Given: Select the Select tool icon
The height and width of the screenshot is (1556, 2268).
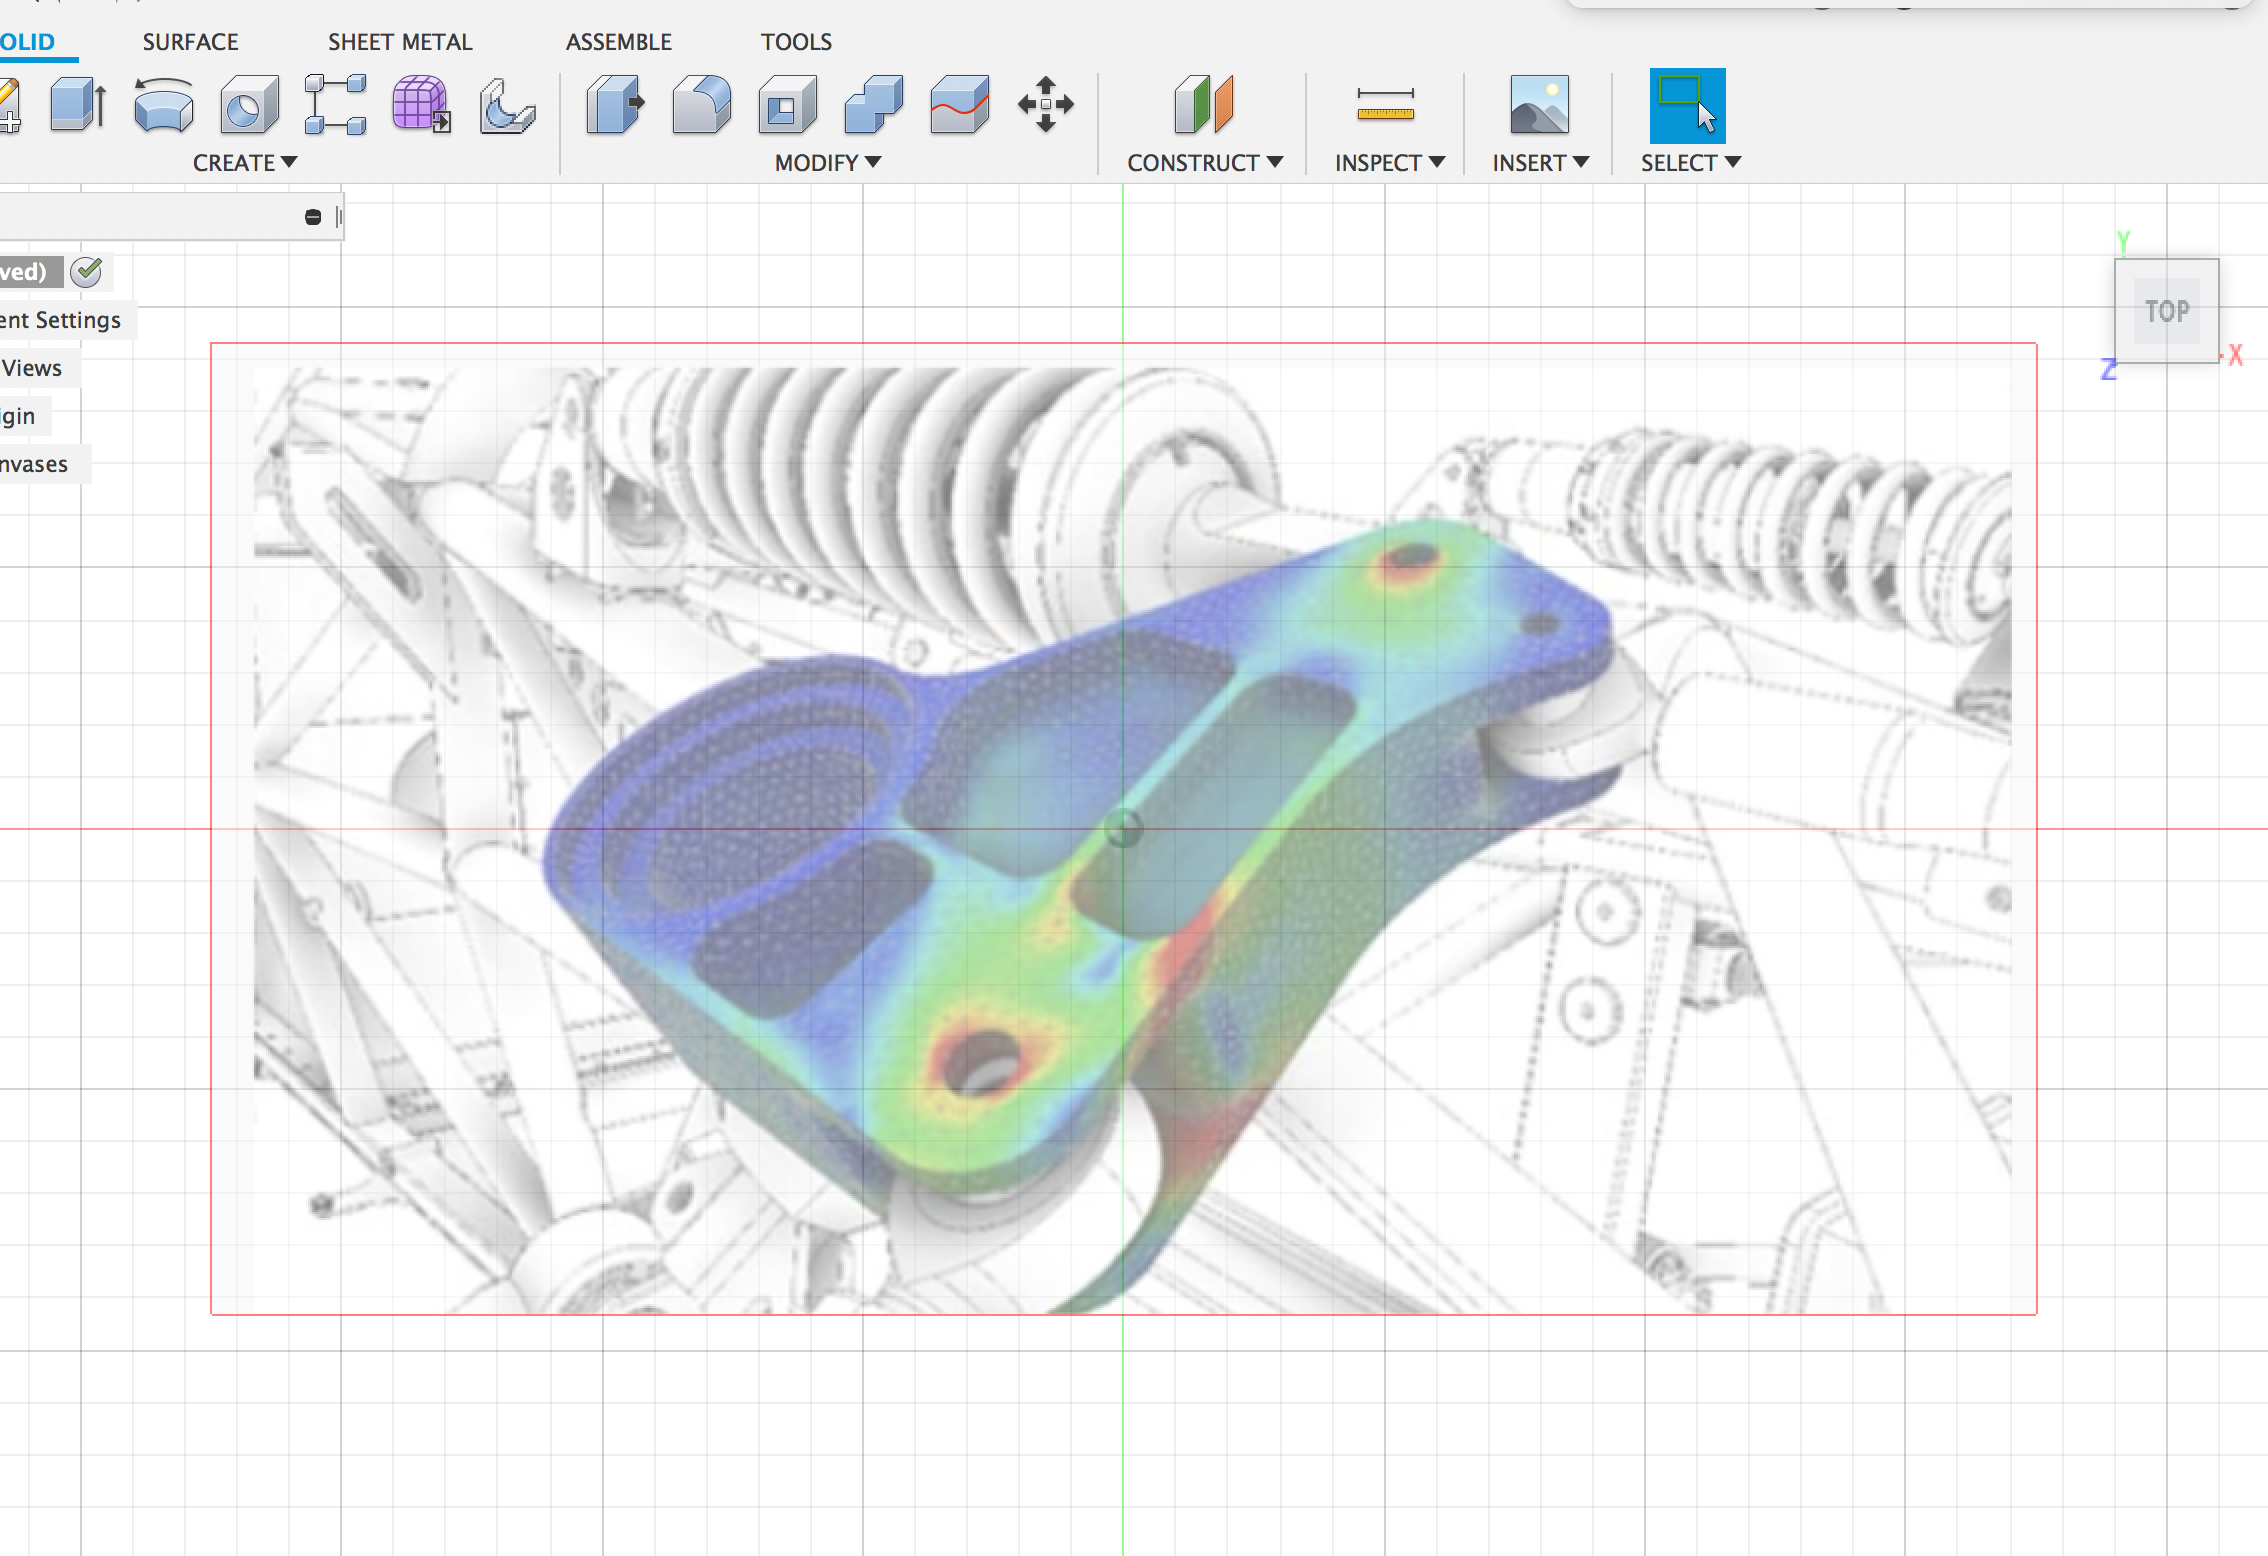Looking at the screenshot, I should pyautogui.click(x=1687, y=107).
